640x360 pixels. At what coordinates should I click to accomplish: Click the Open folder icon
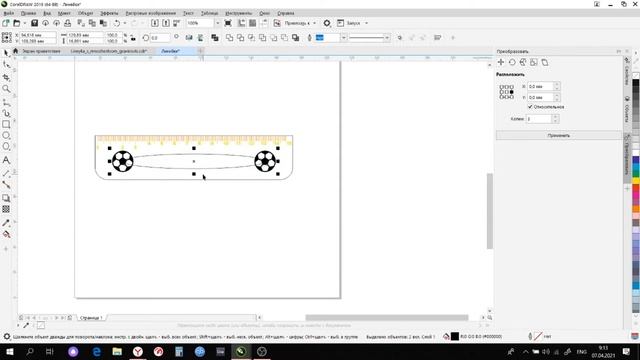click(x=17, y=23)
